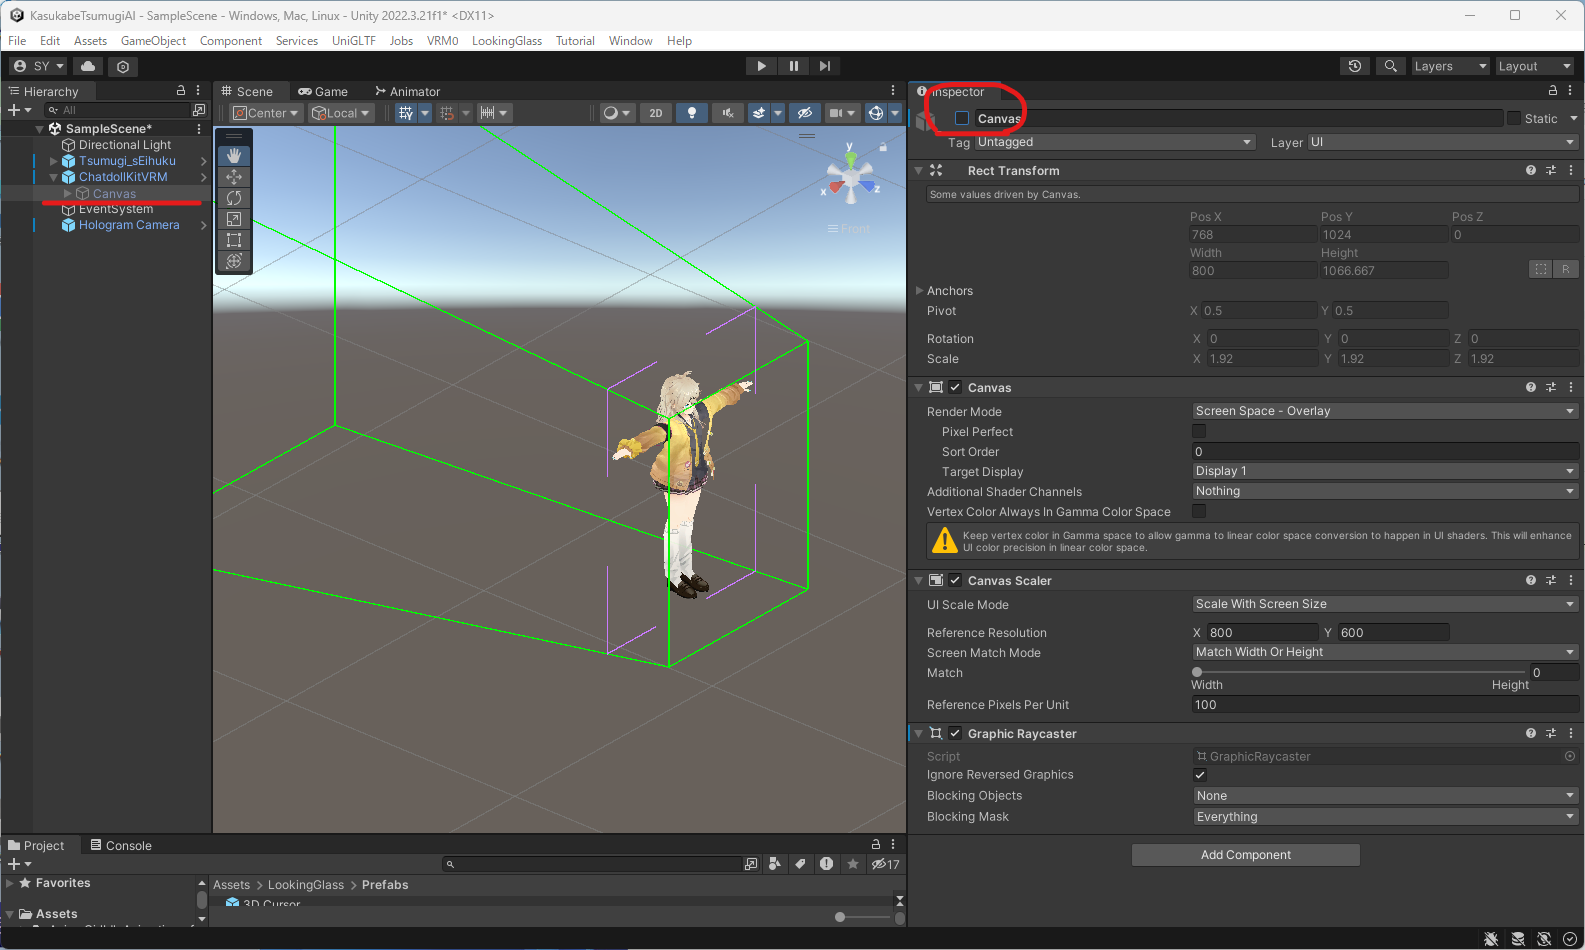Image resolution: width=1585 pixels, height=950 pixels.
Task: Switch to the Animator tab
Action: click(x=407, y=91)
